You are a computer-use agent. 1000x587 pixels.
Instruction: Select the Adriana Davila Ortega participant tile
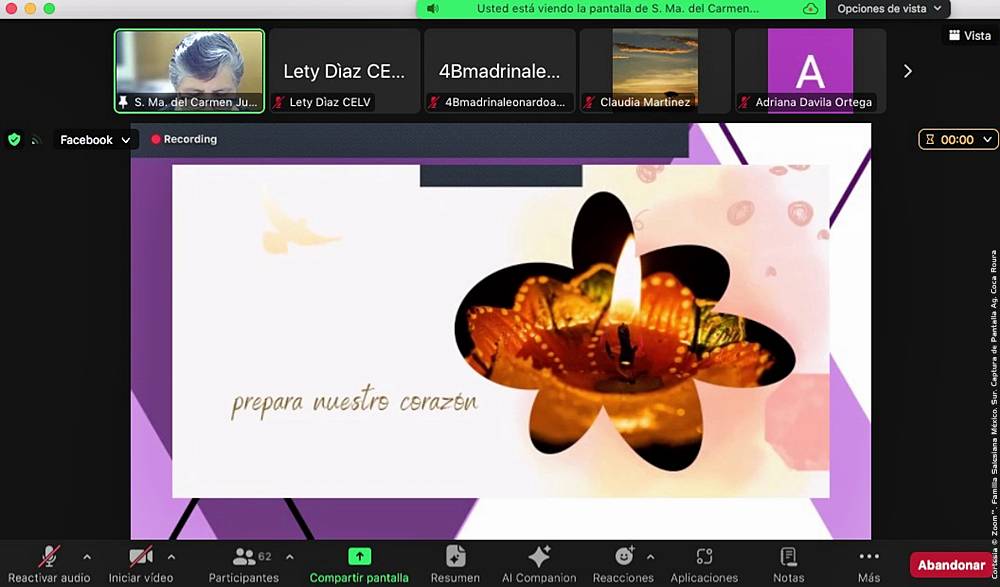[x=810, y=71]
